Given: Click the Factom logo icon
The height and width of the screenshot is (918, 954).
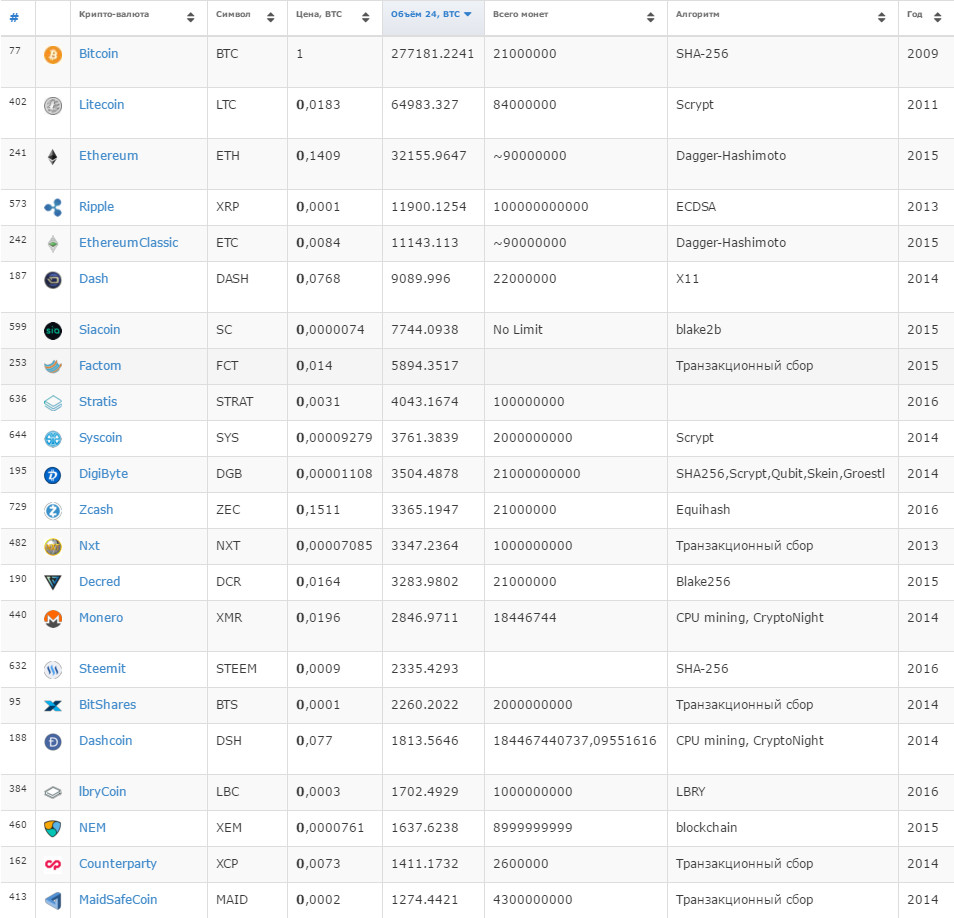Looking at the screenshot, I should (x=53, y=367).
